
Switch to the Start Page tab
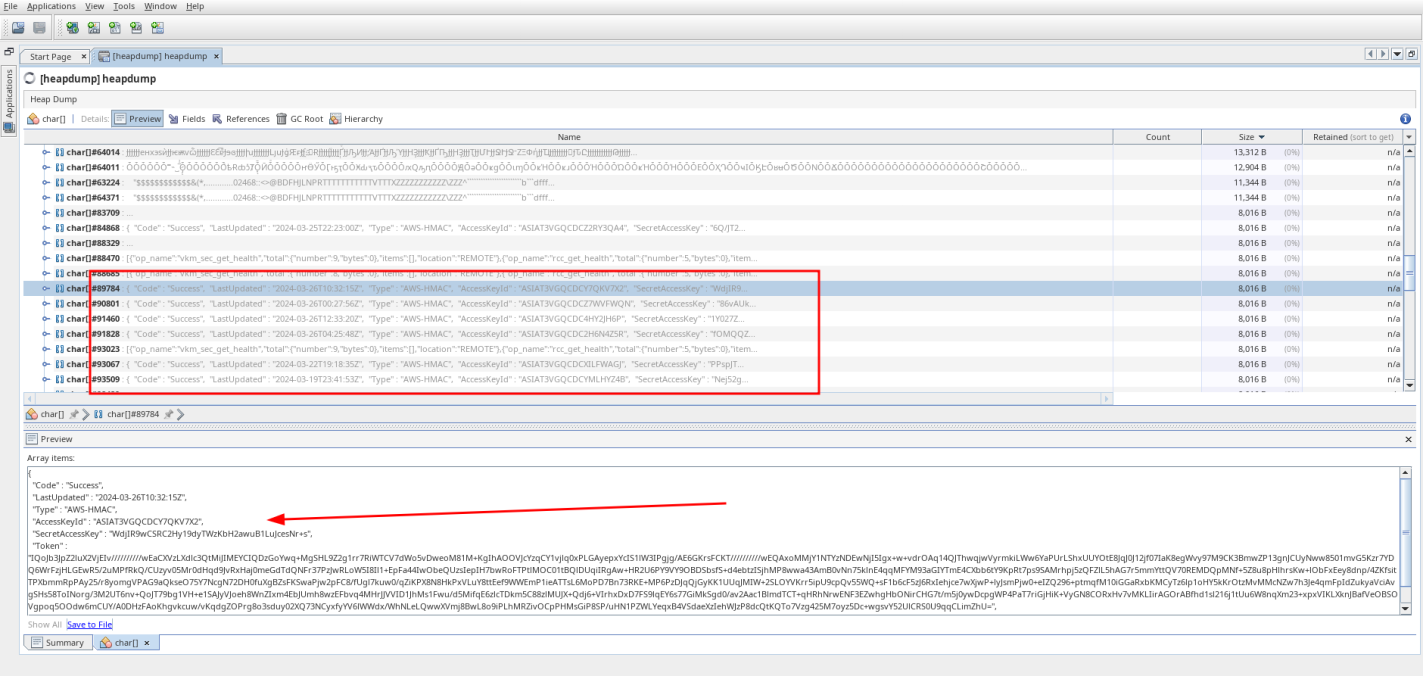(50, 57)
